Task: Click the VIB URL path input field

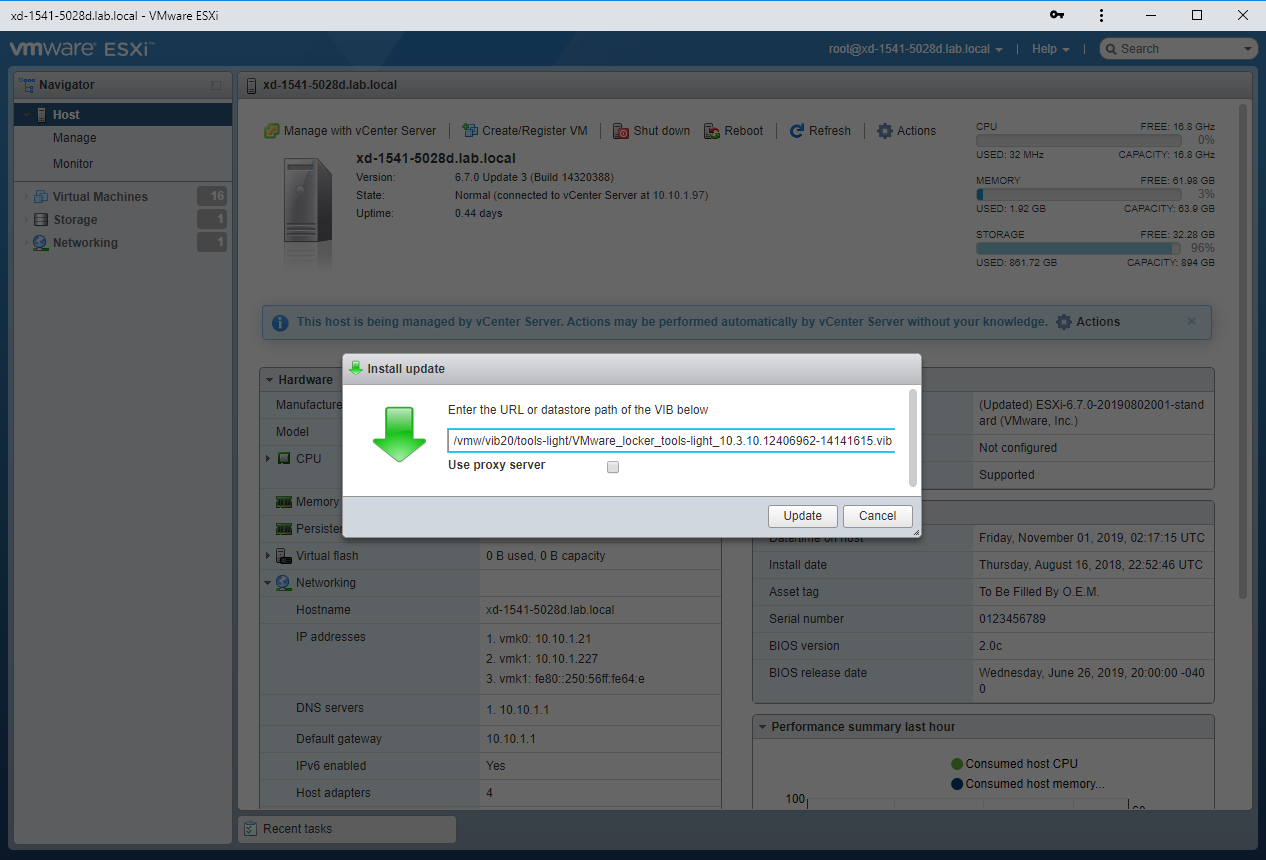Action: [671, 440]
